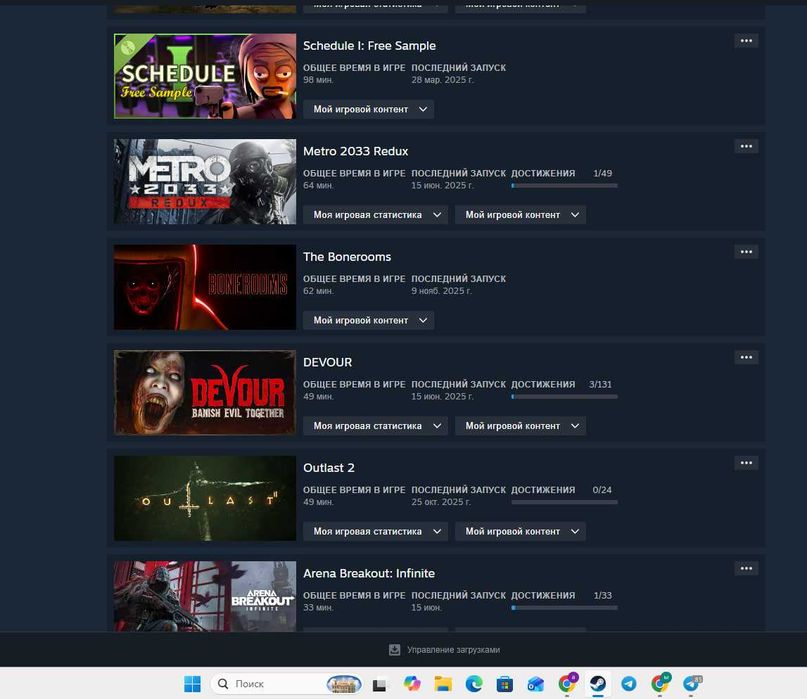Open the Schedule I: Free Sample title link

click(369, 46)
